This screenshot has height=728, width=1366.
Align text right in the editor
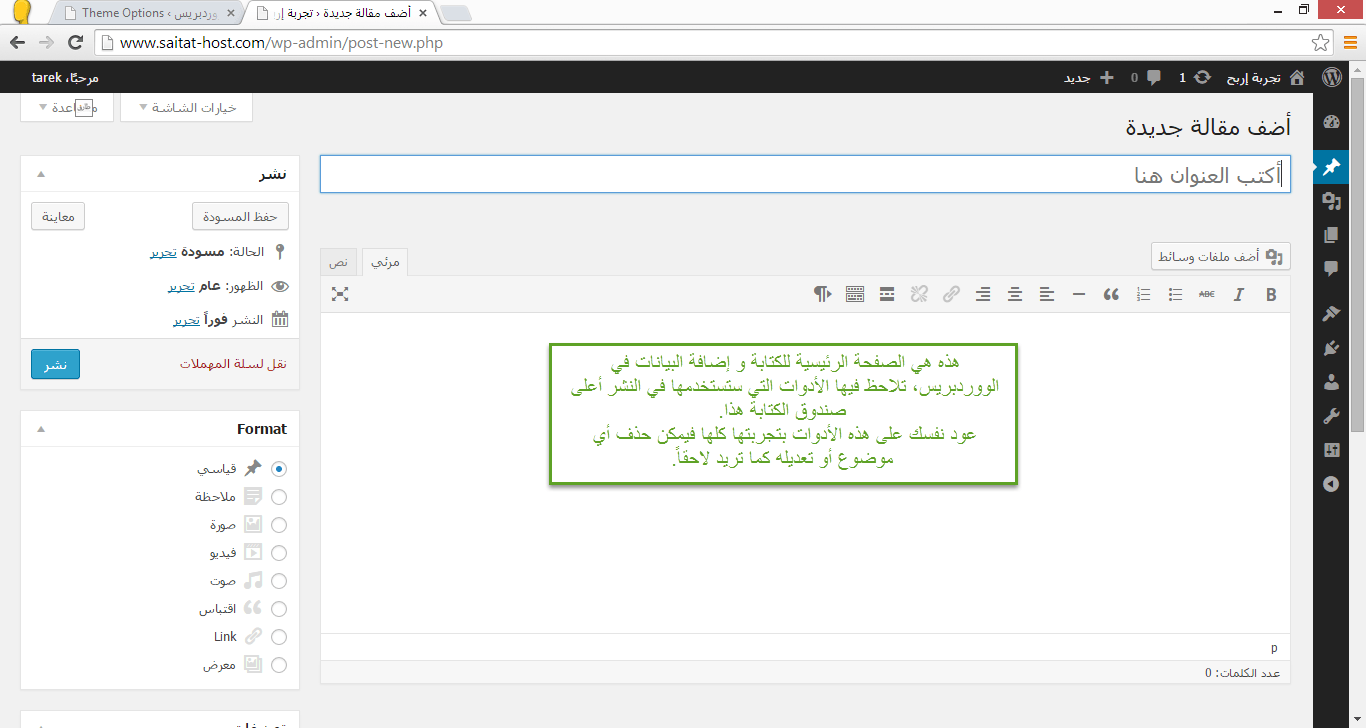983,294
